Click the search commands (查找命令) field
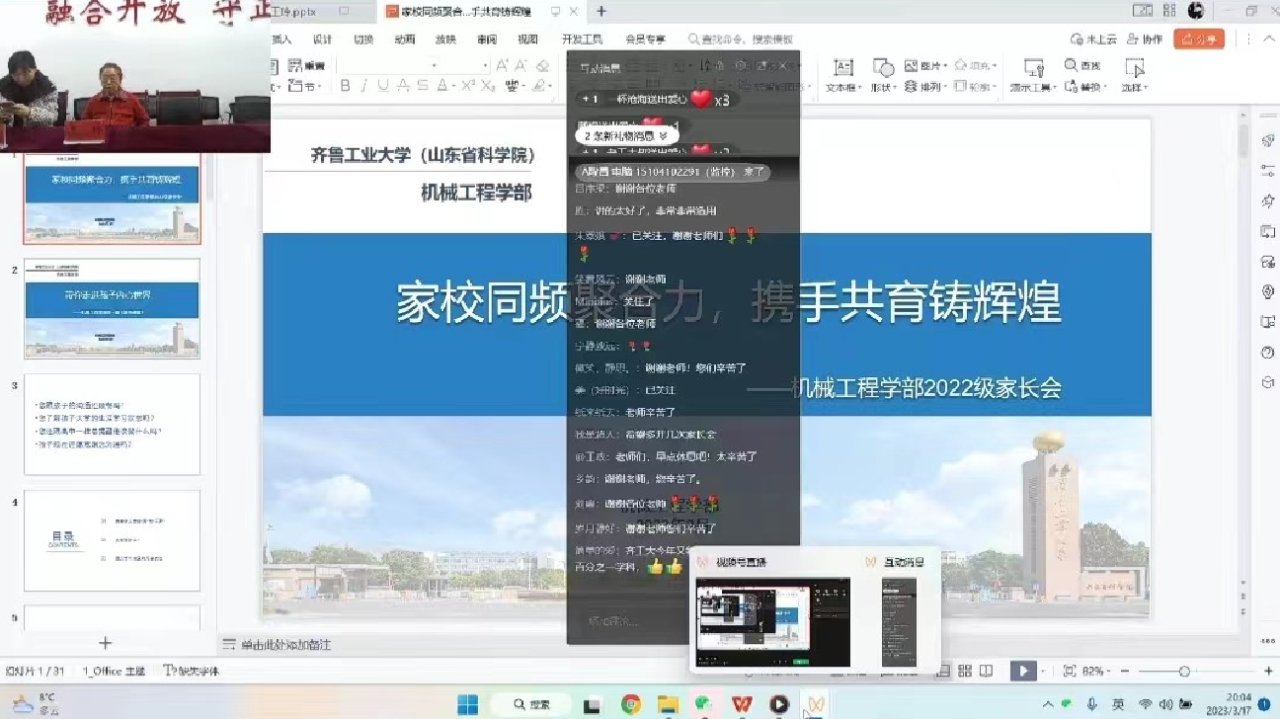1280x719 pixels. click(x=739, y=39)
